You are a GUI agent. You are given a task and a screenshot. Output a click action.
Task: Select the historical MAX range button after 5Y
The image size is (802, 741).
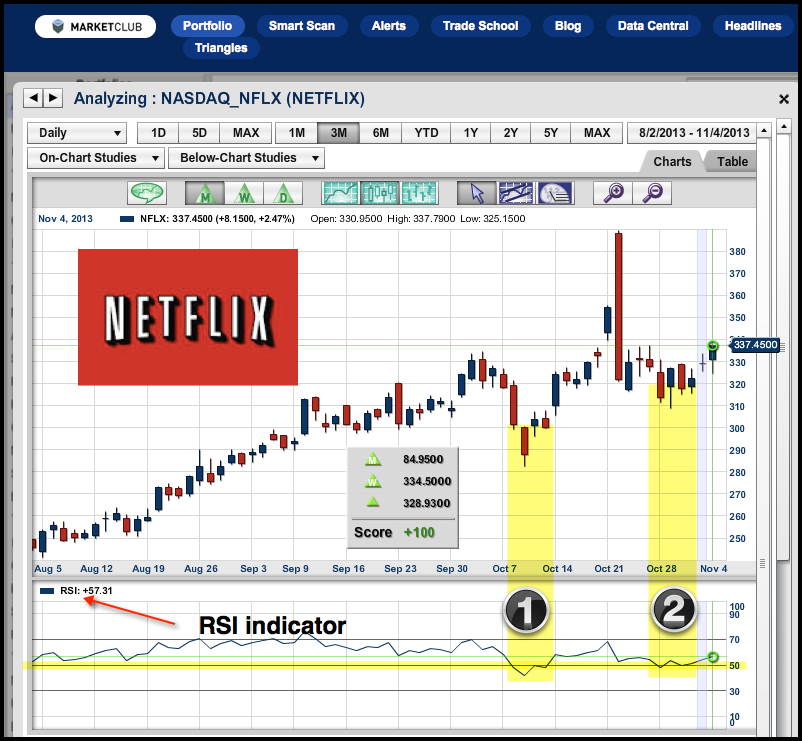click(597, 133)
